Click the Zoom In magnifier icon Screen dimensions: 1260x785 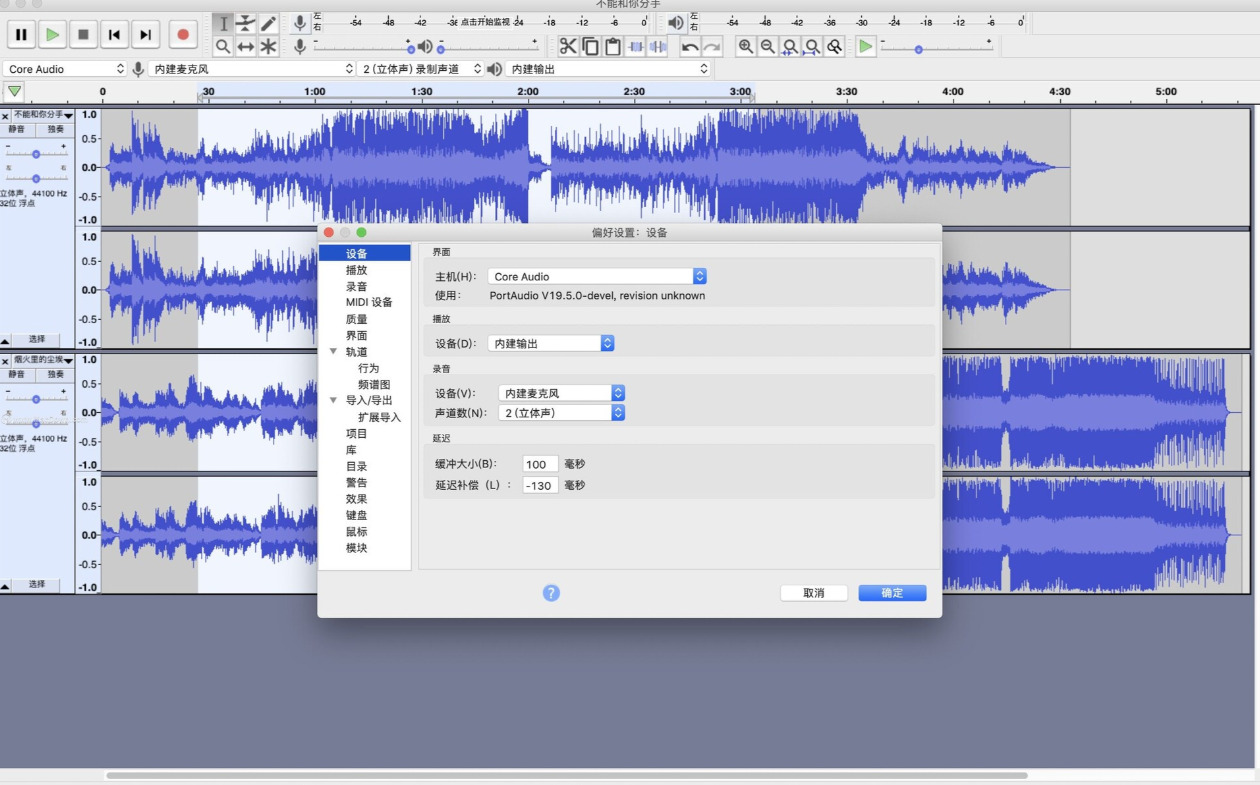click(x=745, y=46)
